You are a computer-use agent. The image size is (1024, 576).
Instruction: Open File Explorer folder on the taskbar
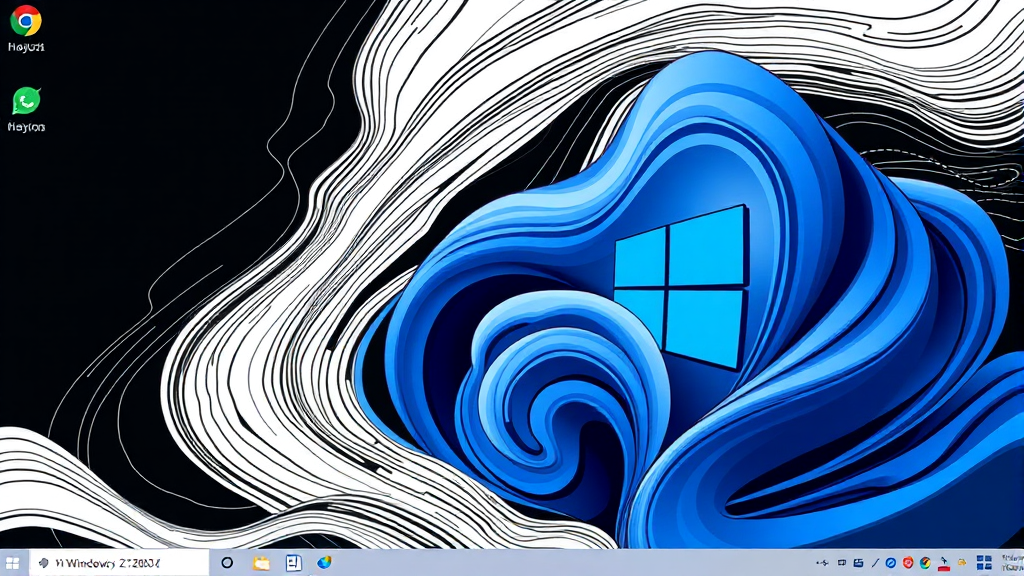pyautogui.click(x=261, y=563)
